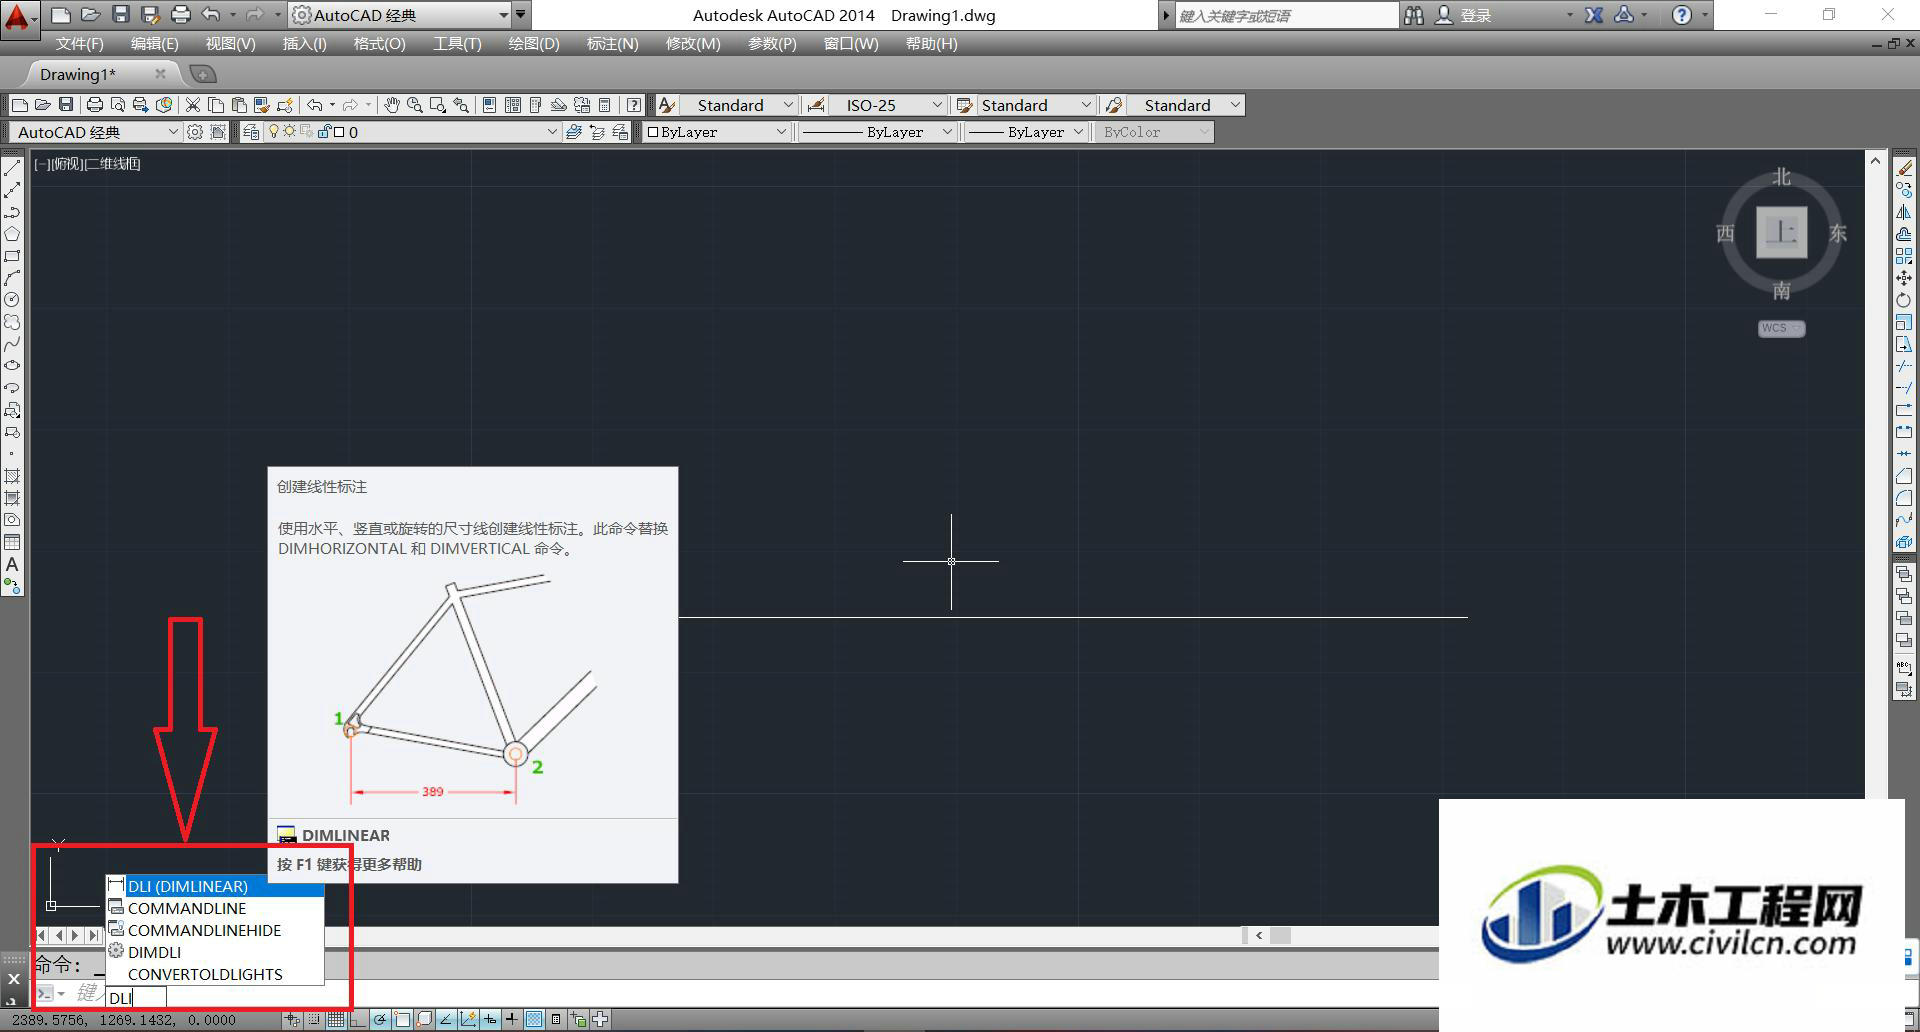The width and height of the screenshot is (1920, 1032).
Task: Open the ByLayer color dropdown
Action: click(x=717, y=132)
